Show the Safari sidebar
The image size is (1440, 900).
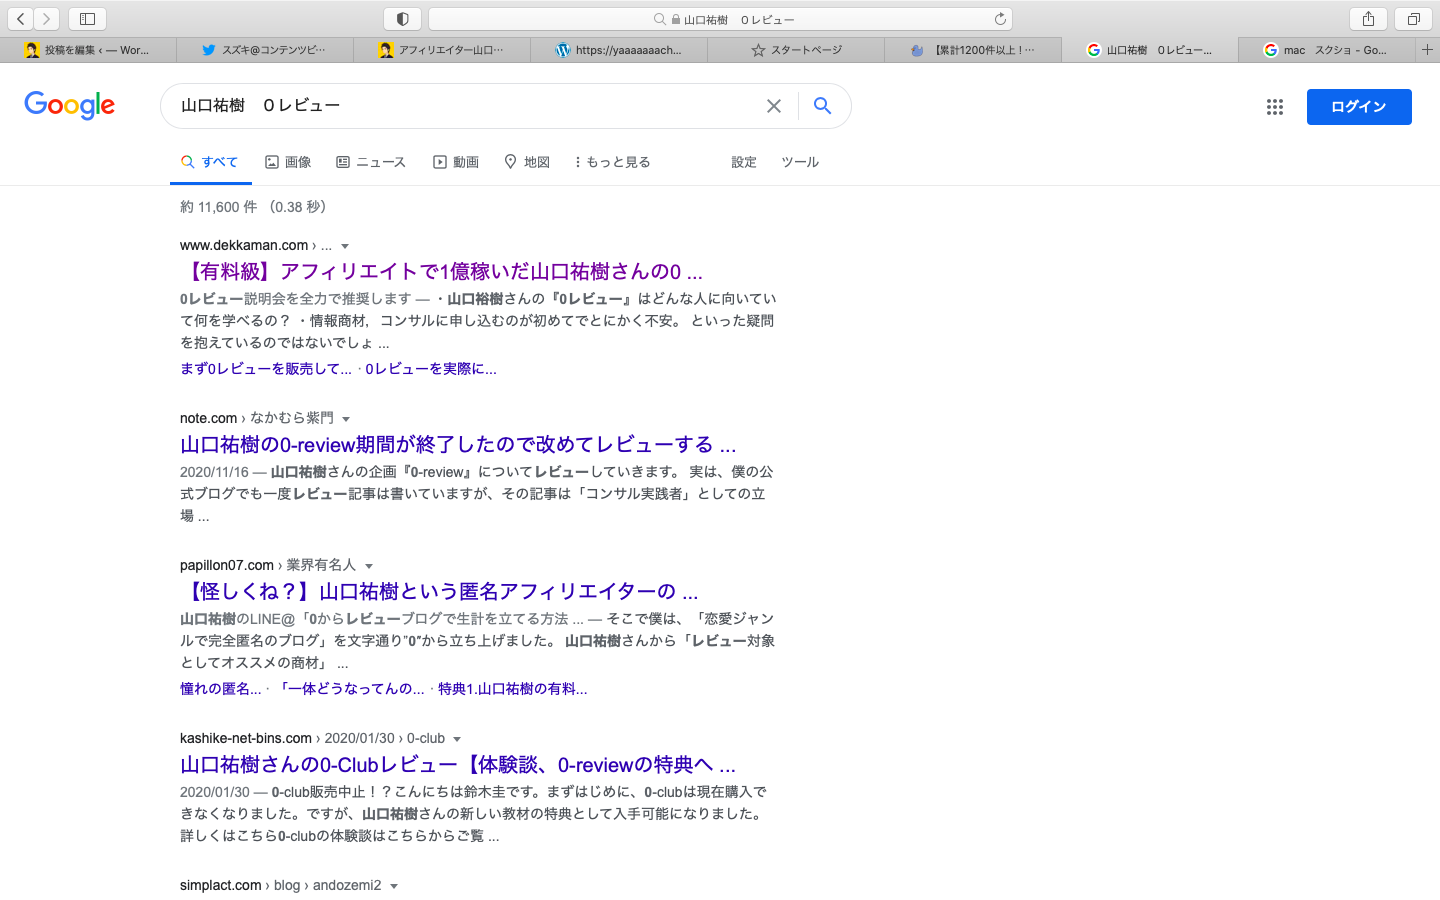click(x=87, y=19)
